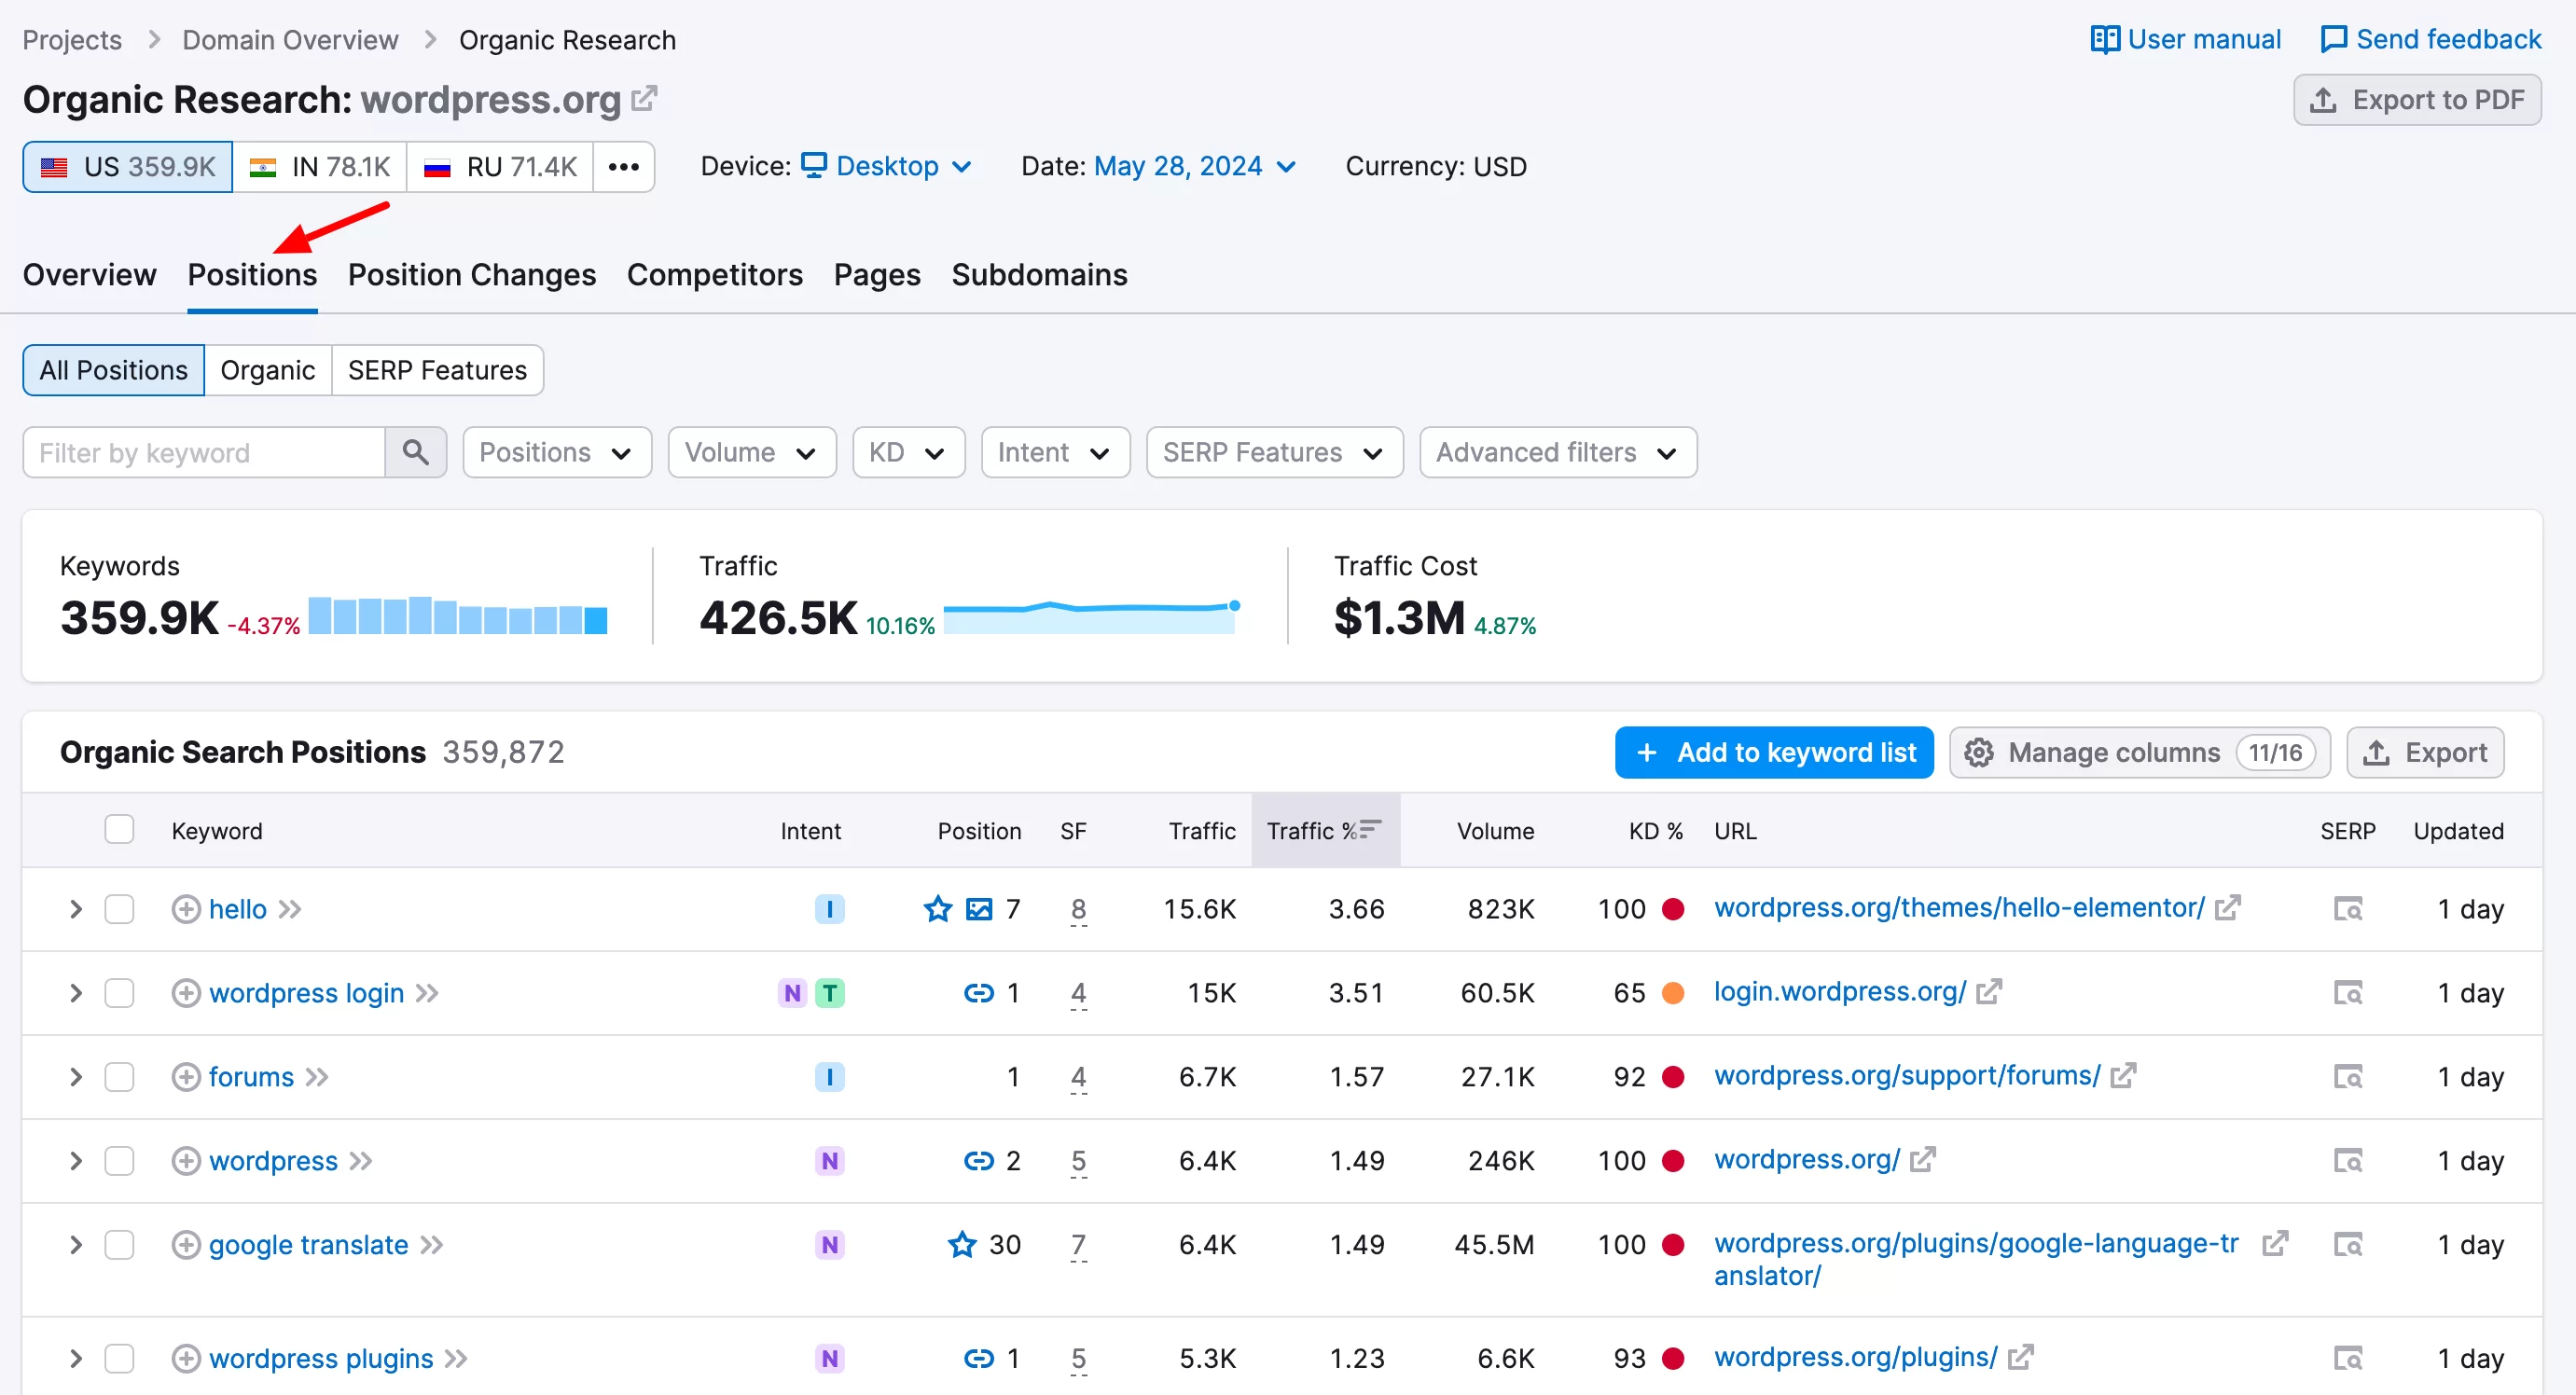Toggle the Organic filter button
2576x1395 pixels.
point(270,369)
